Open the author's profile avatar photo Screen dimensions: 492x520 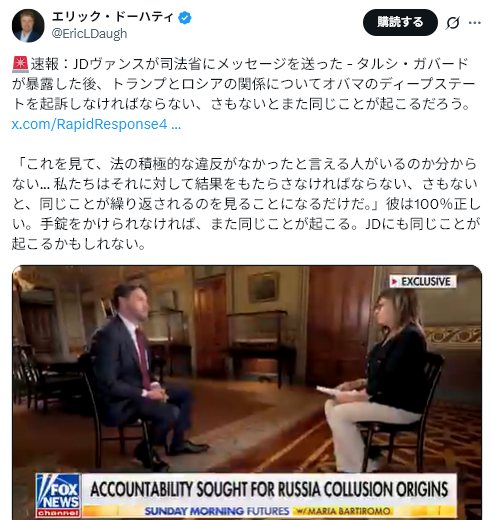tap(28, 26)
